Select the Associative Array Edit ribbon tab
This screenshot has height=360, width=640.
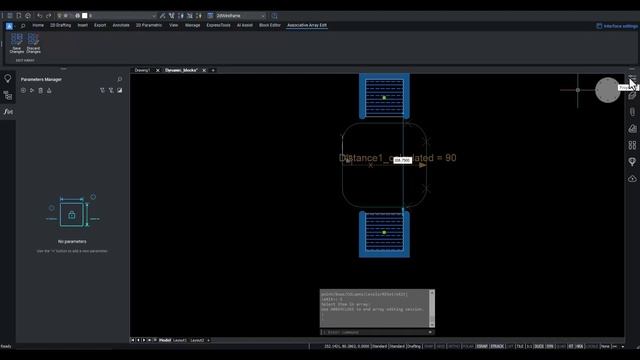[307, 25]
